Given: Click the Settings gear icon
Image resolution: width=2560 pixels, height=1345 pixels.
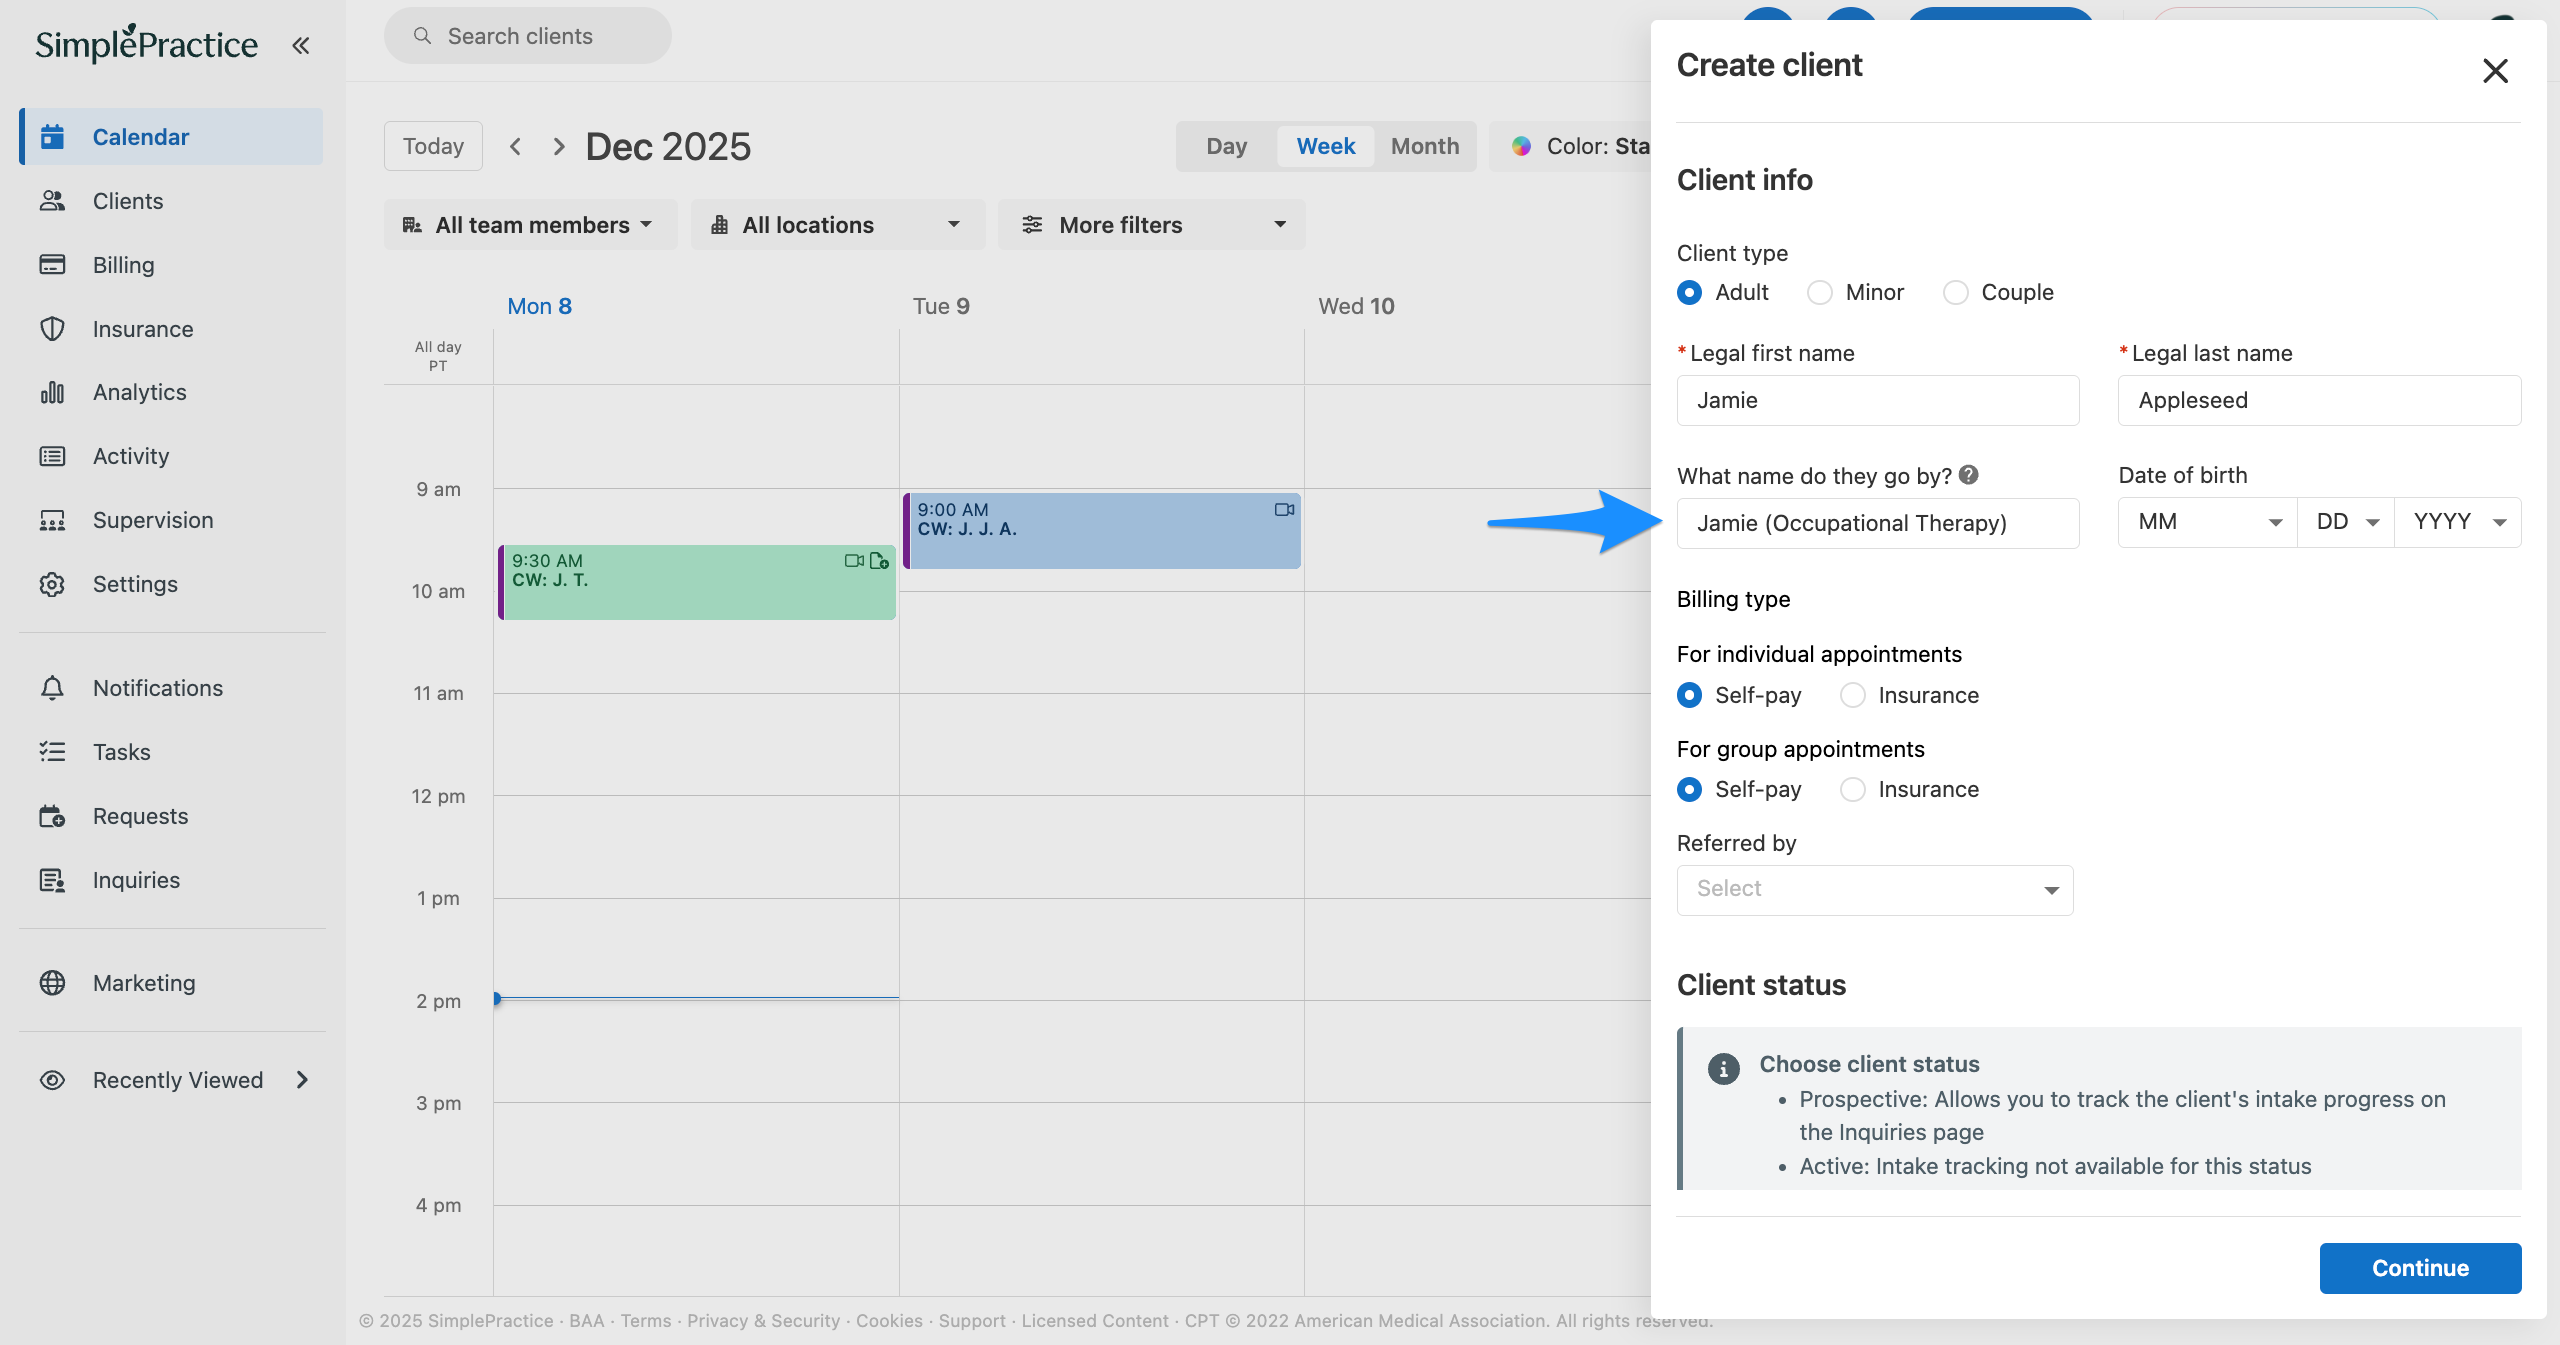Looking at the screenshot, I should (x=52, y=584).
